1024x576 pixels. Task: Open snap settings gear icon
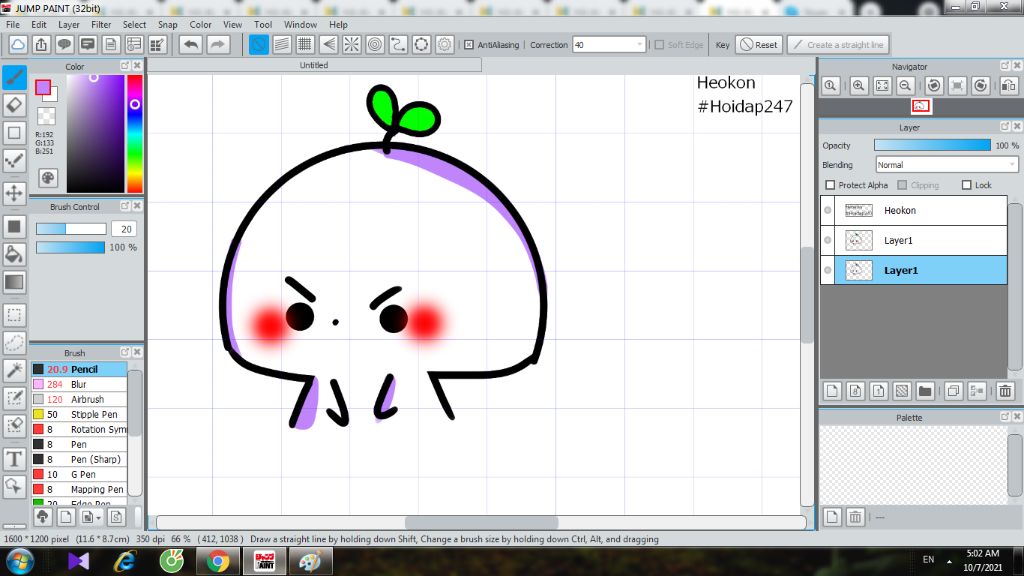click(445, 44)
